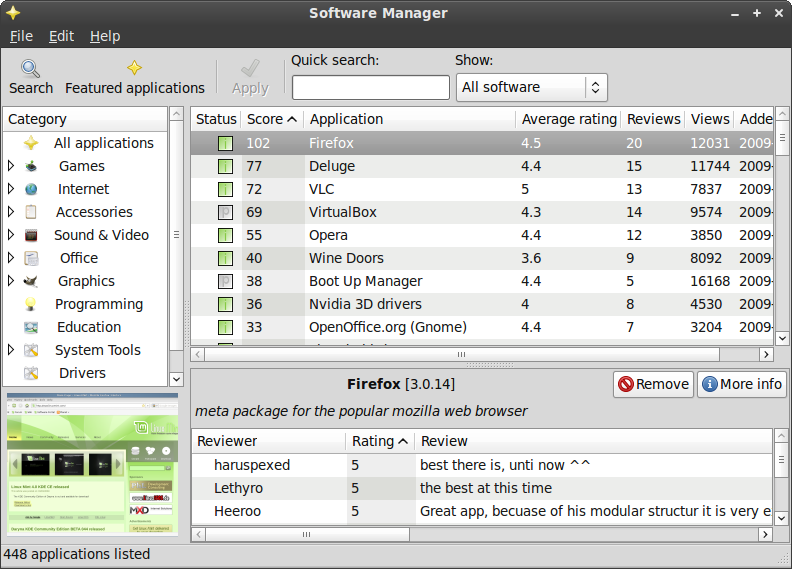
Task: Select the Heeroo review row
Action: (482, 511)
